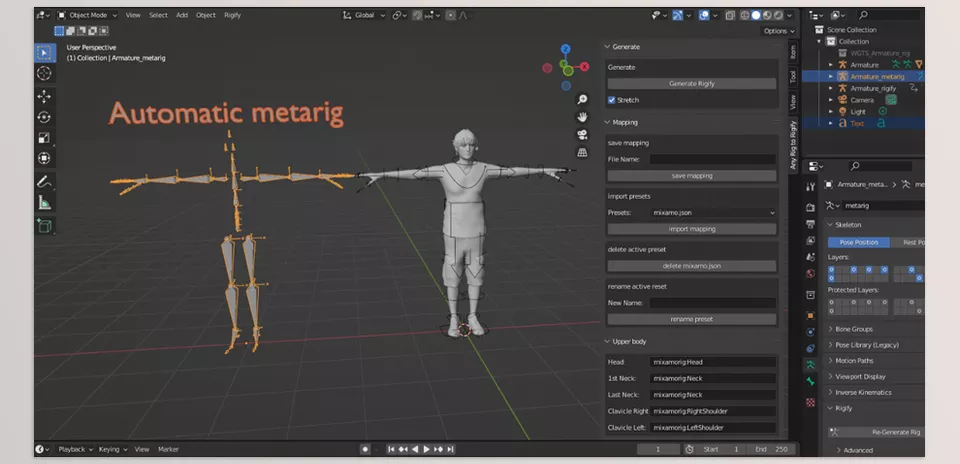Open the Select menu

[158, 15]
